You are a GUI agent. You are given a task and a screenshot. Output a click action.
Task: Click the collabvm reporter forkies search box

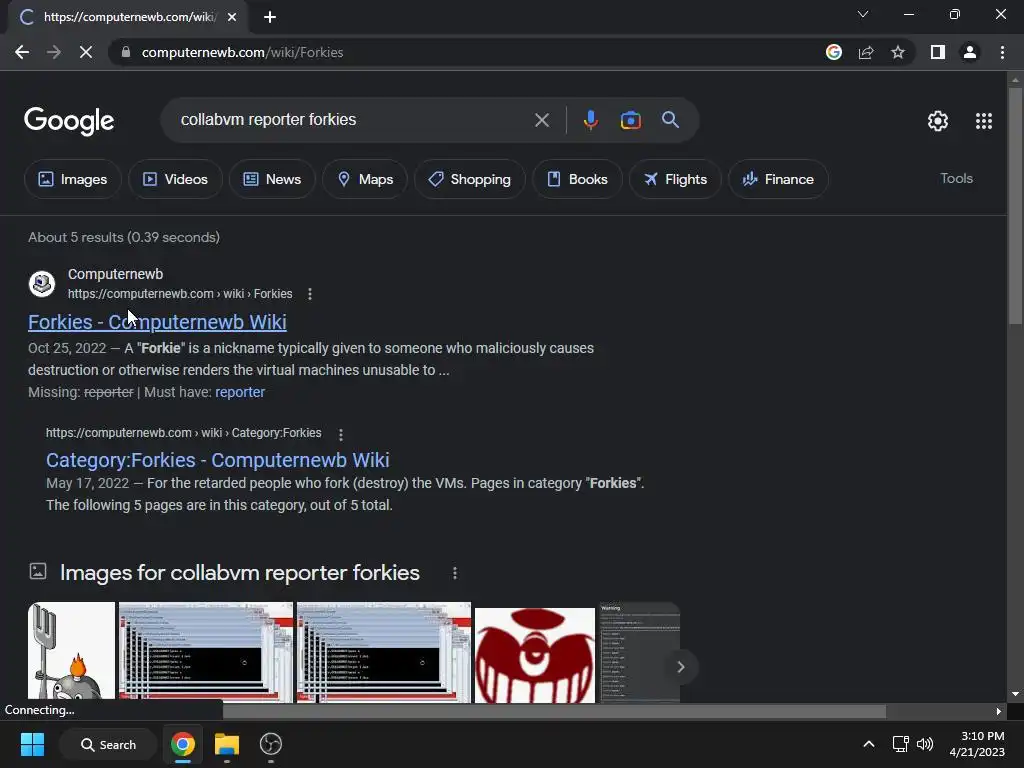(x=353, y=120)
